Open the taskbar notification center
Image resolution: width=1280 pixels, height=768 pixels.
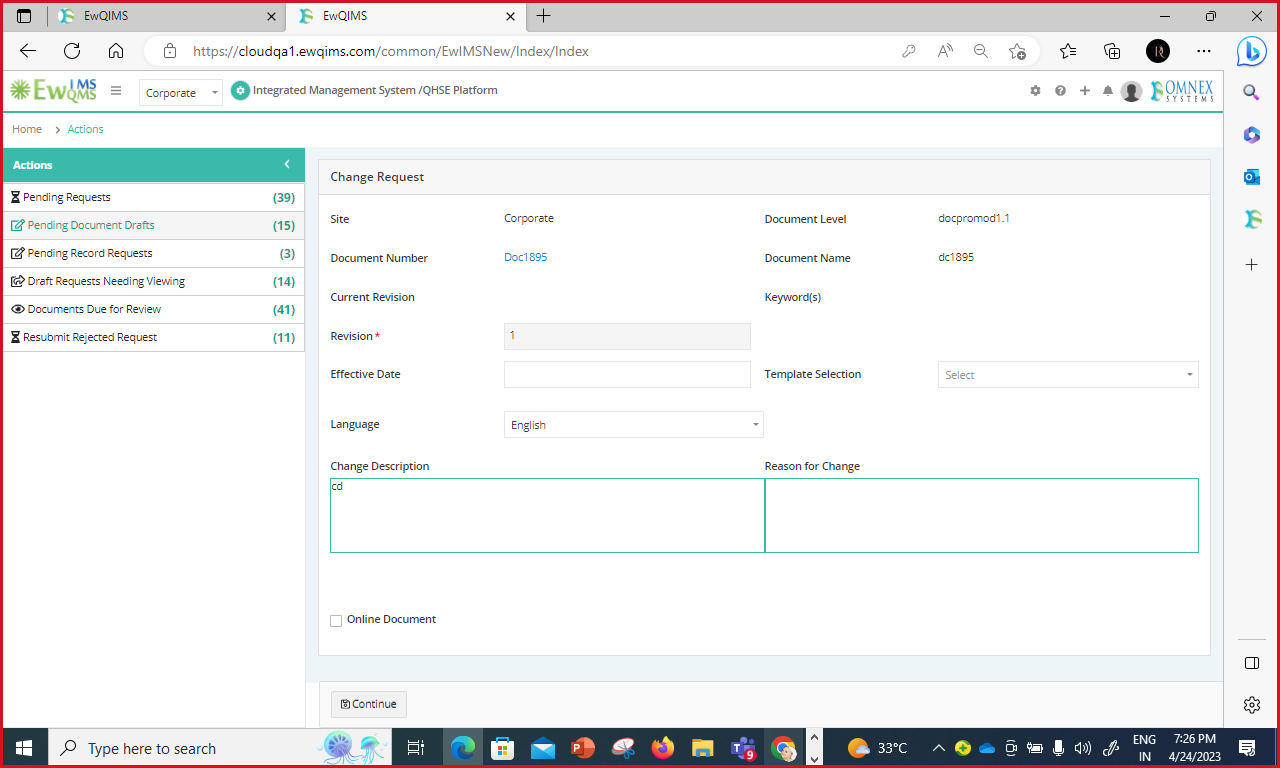pos(1247,748)
